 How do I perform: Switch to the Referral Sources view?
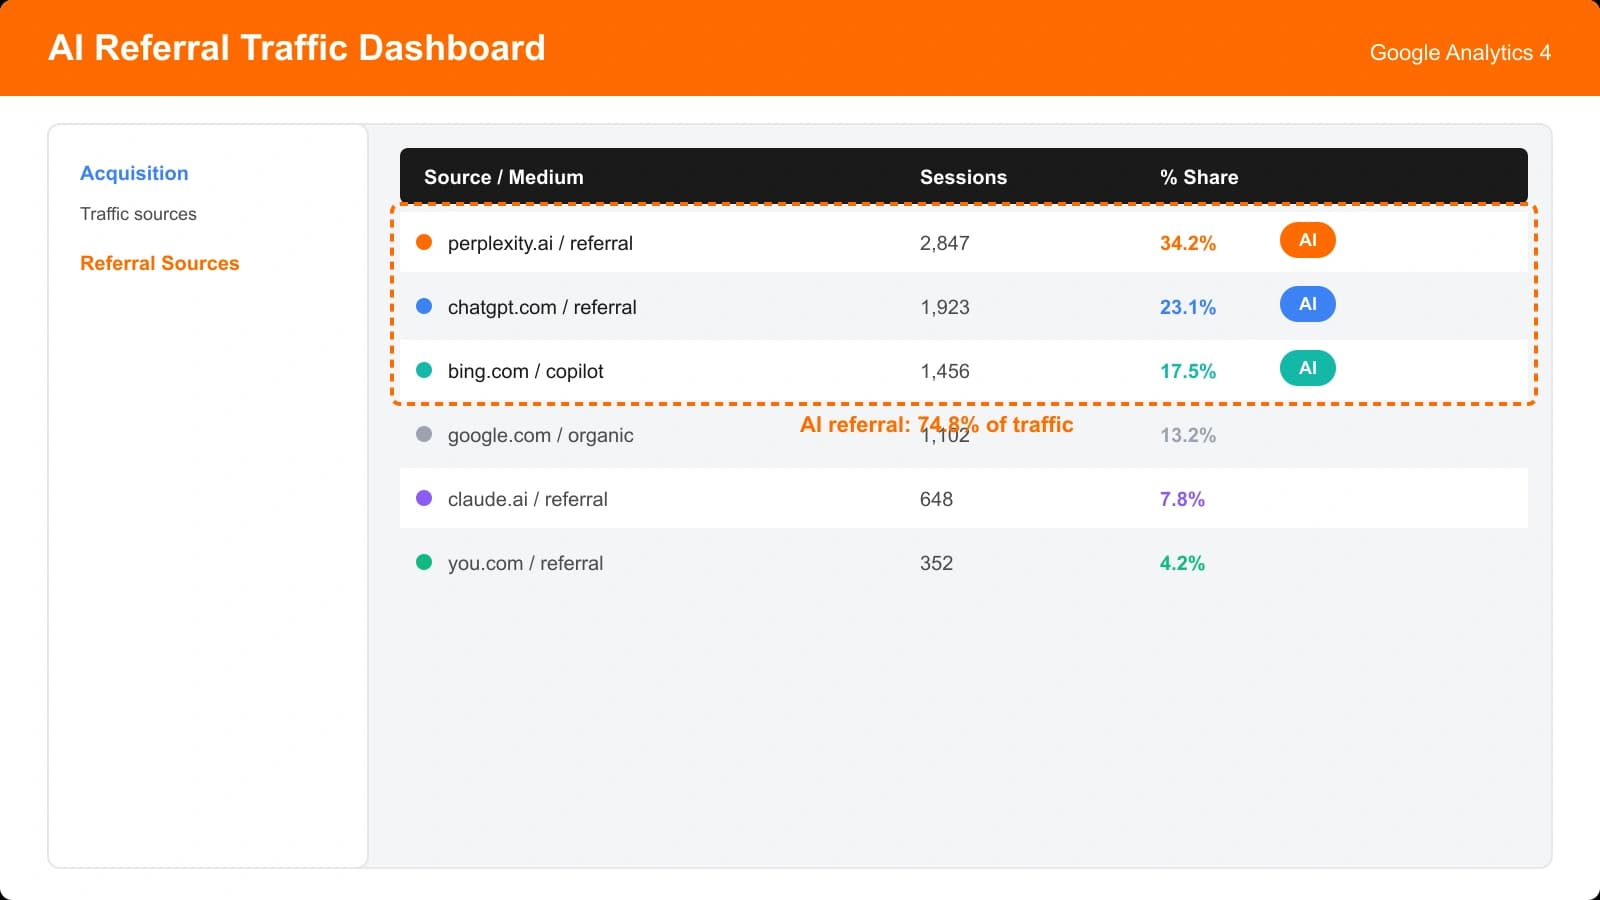coord(160,263)
